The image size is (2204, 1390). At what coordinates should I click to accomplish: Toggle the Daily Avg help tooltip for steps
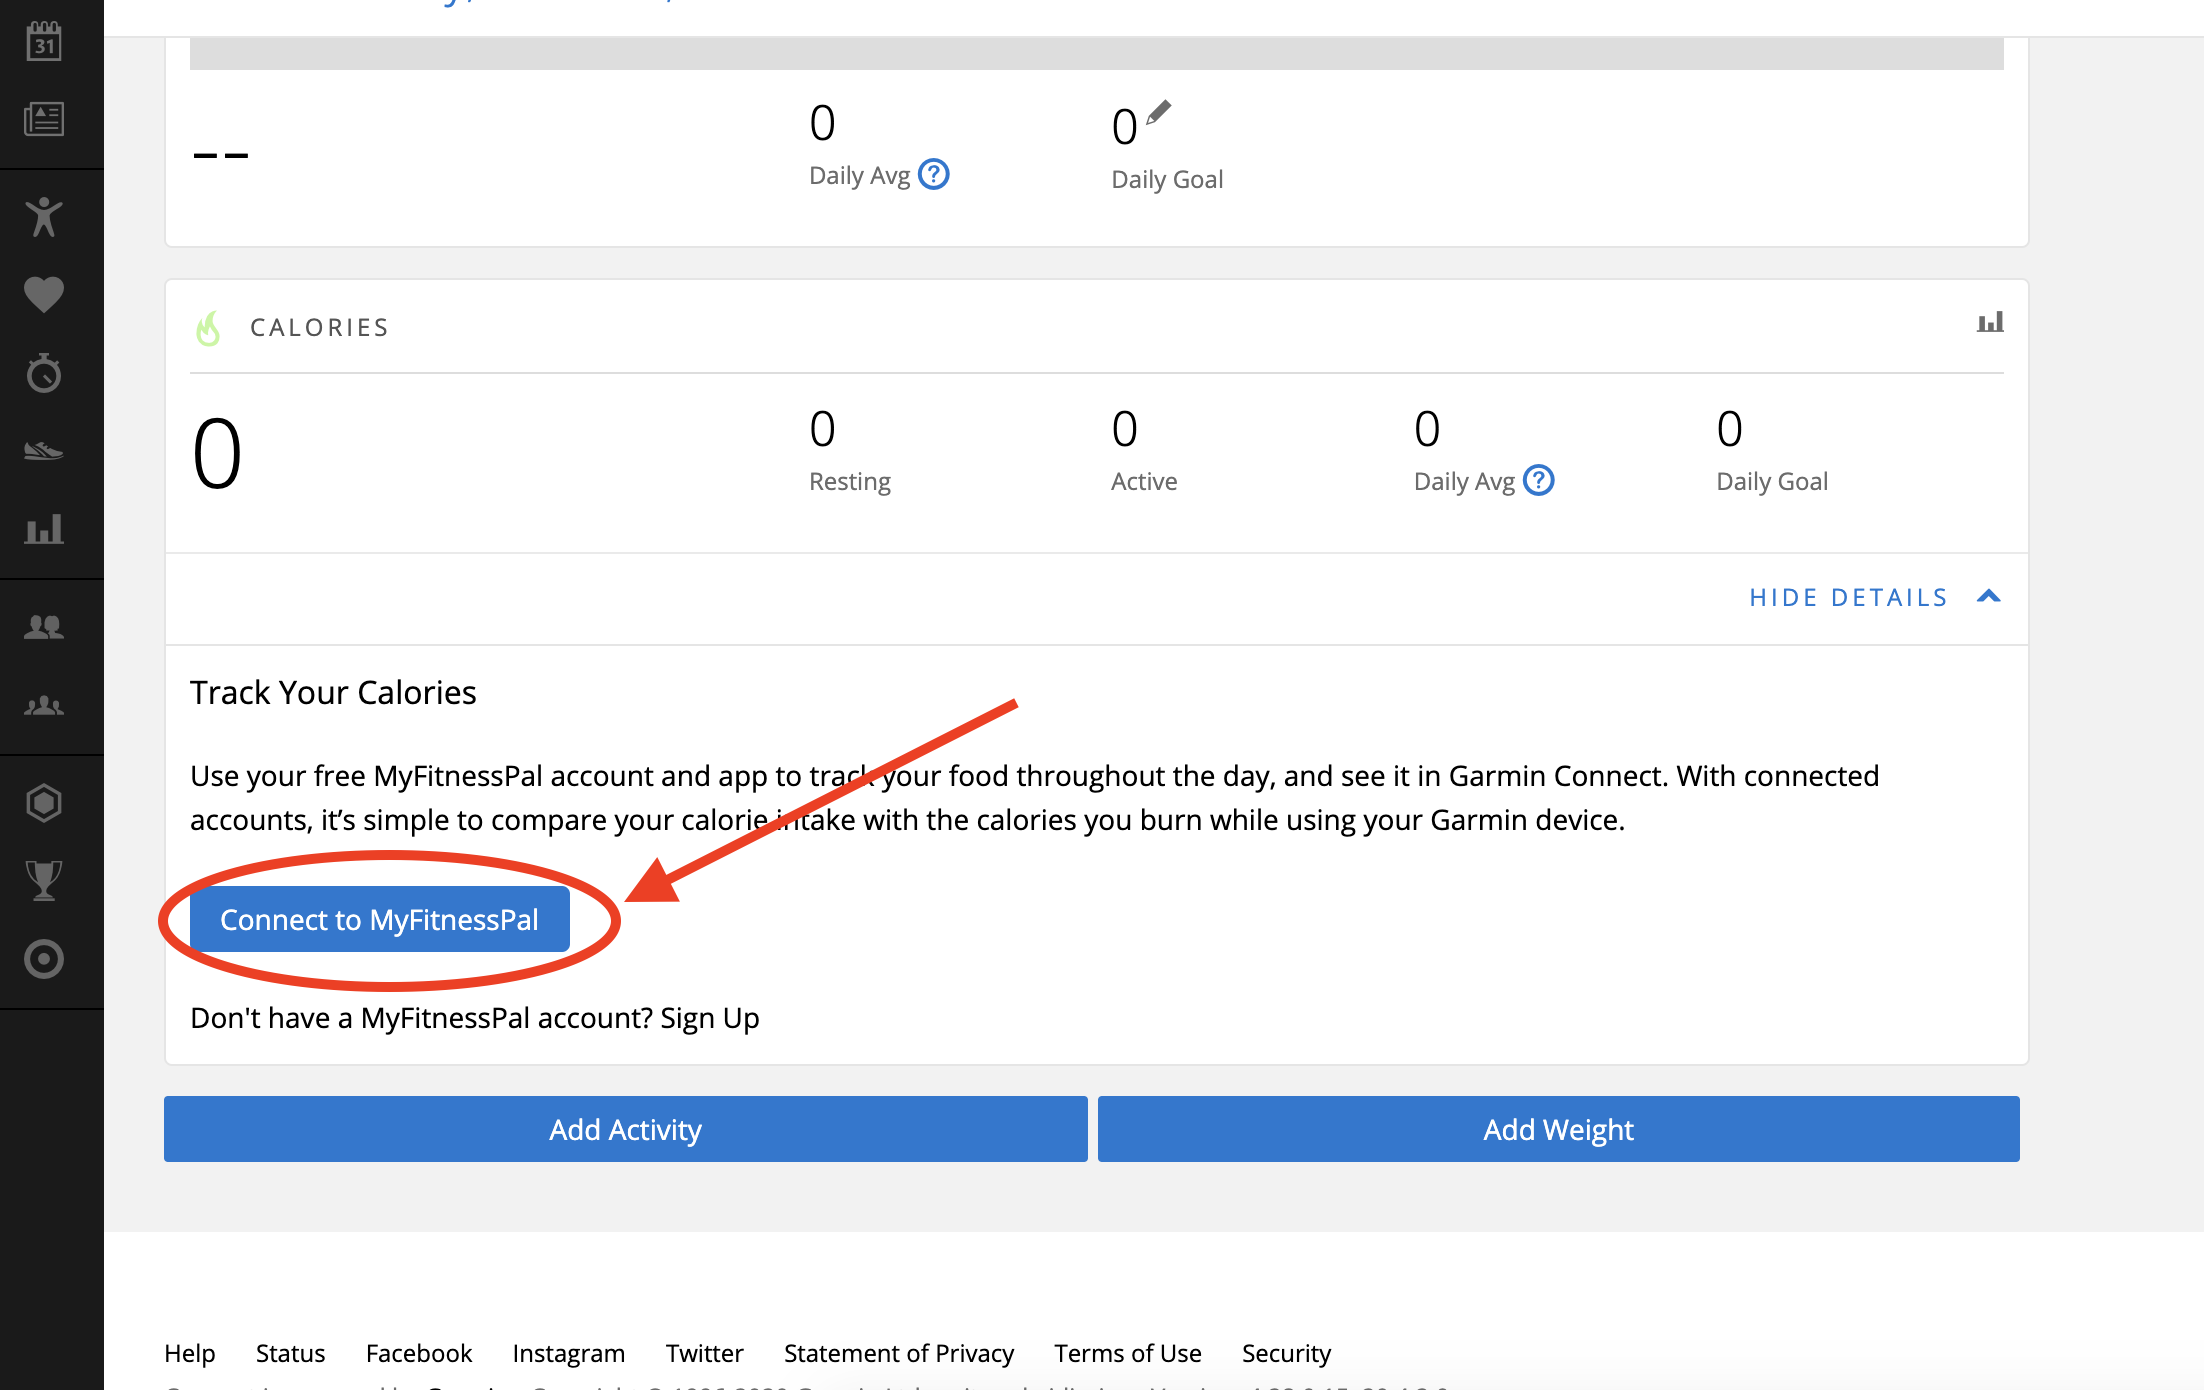click(933, 175)
